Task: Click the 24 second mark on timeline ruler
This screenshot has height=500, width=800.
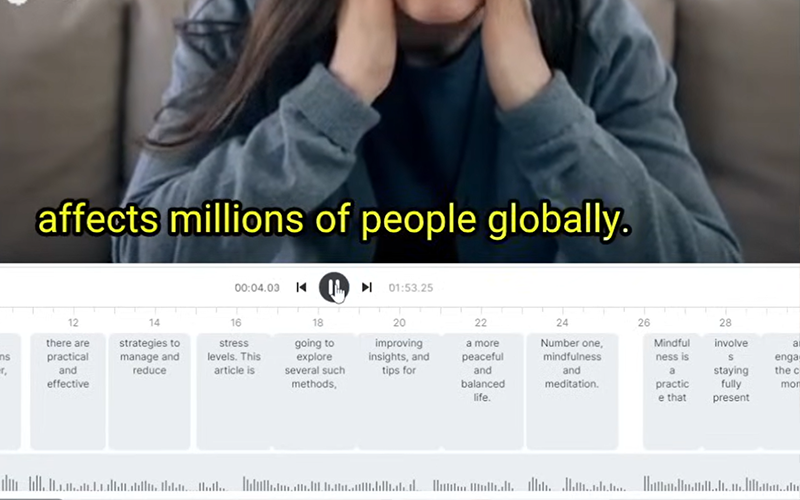Action: pyautogui.click(x=562, y=322)
